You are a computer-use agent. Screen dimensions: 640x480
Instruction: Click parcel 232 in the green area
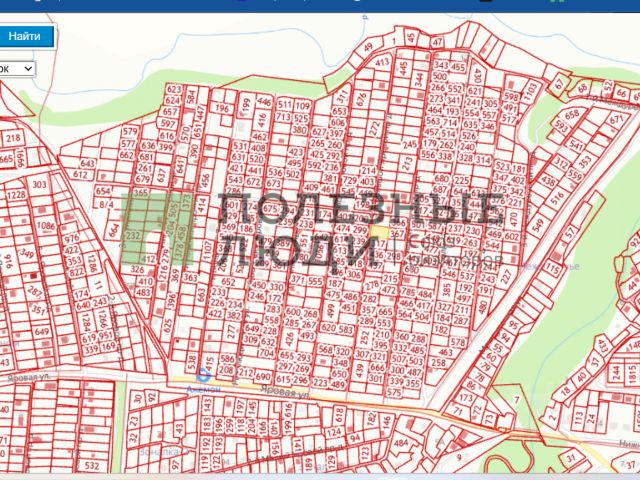[133, 236]
